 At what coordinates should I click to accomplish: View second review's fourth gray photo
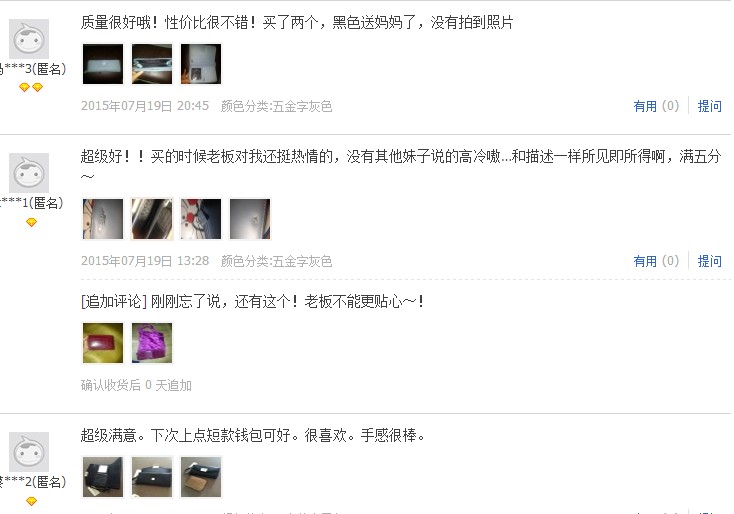tap(250, 219)
